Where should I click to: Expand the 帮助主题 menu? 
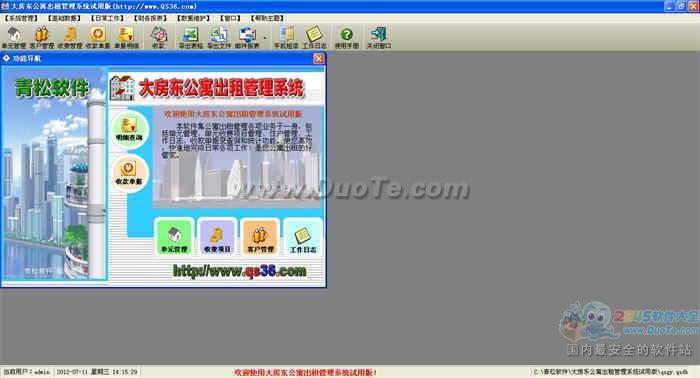click(x=267, y=18)
